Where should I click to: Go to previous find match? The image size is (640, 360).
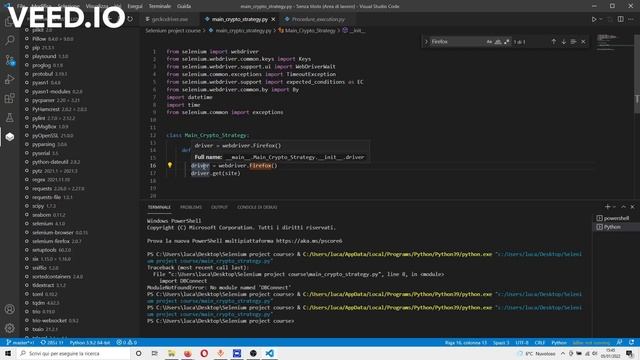tap(553, 42)
